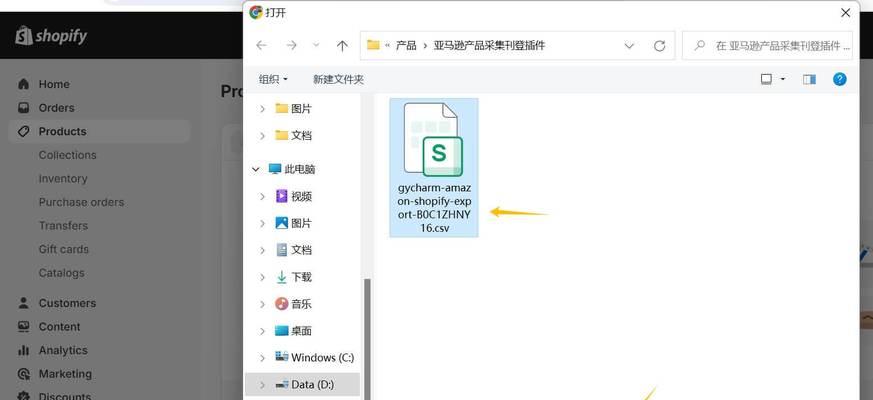The height and width of the screenshot is (400, 873).
Task: Open the recent locations dropdown arrow
Action: point(316,46)
